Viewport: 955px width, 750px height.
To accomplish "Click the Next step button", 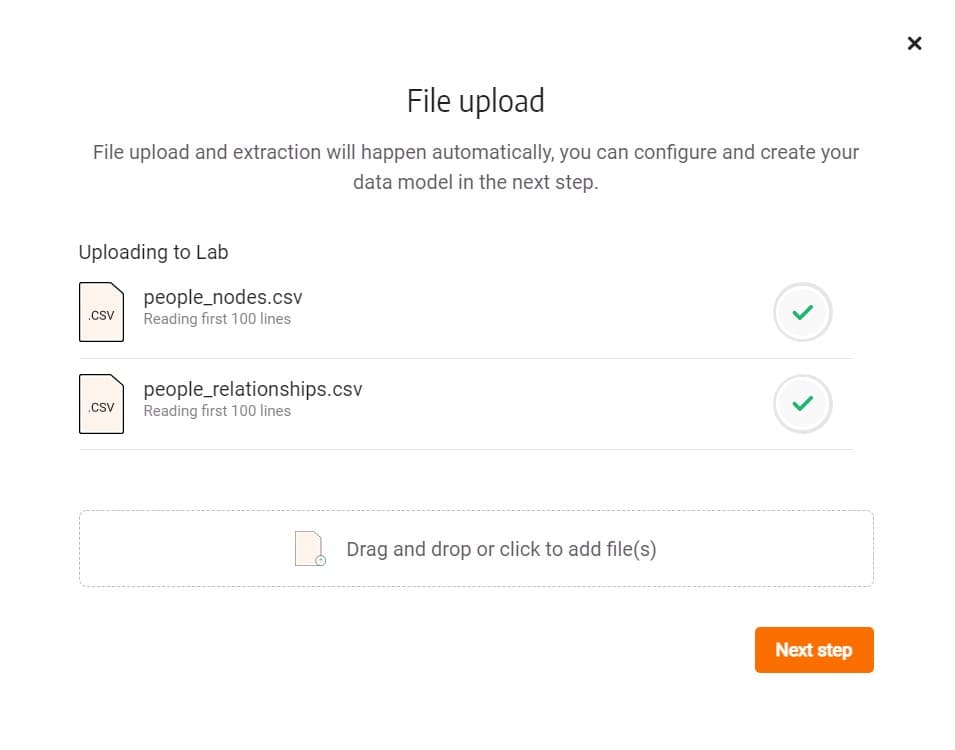I will click(x=814, y=649).
